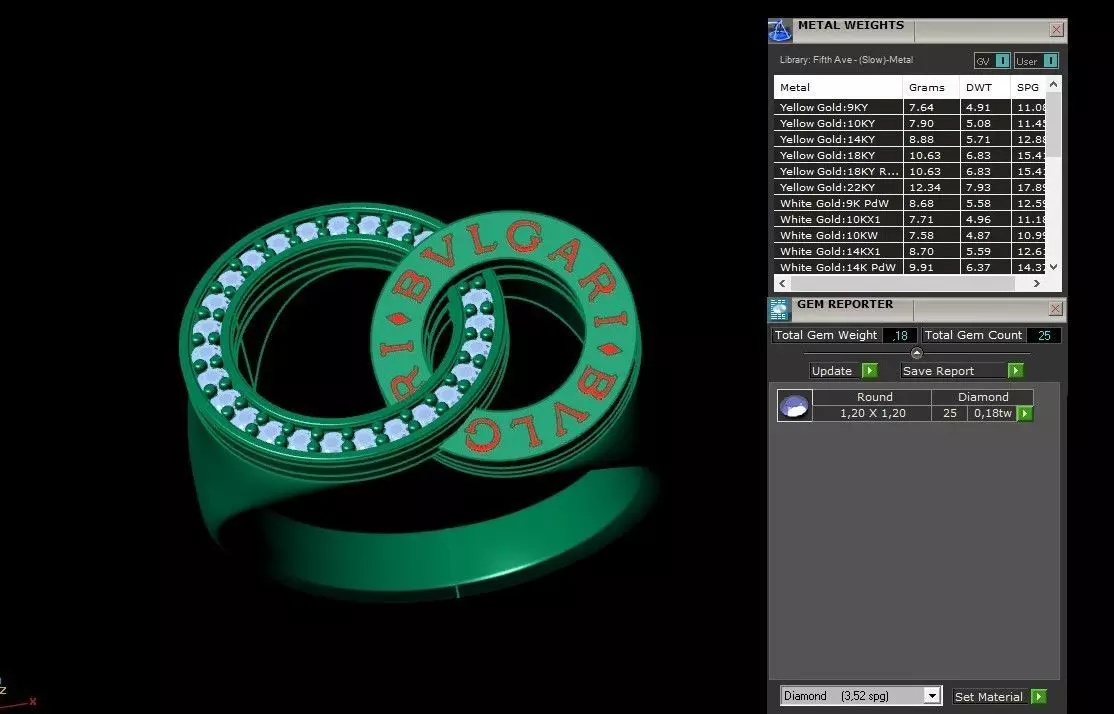Screen dimensions: 1114x714
Task: Click the green arrow beside 0,18tw
Action: pos(1024,413)
